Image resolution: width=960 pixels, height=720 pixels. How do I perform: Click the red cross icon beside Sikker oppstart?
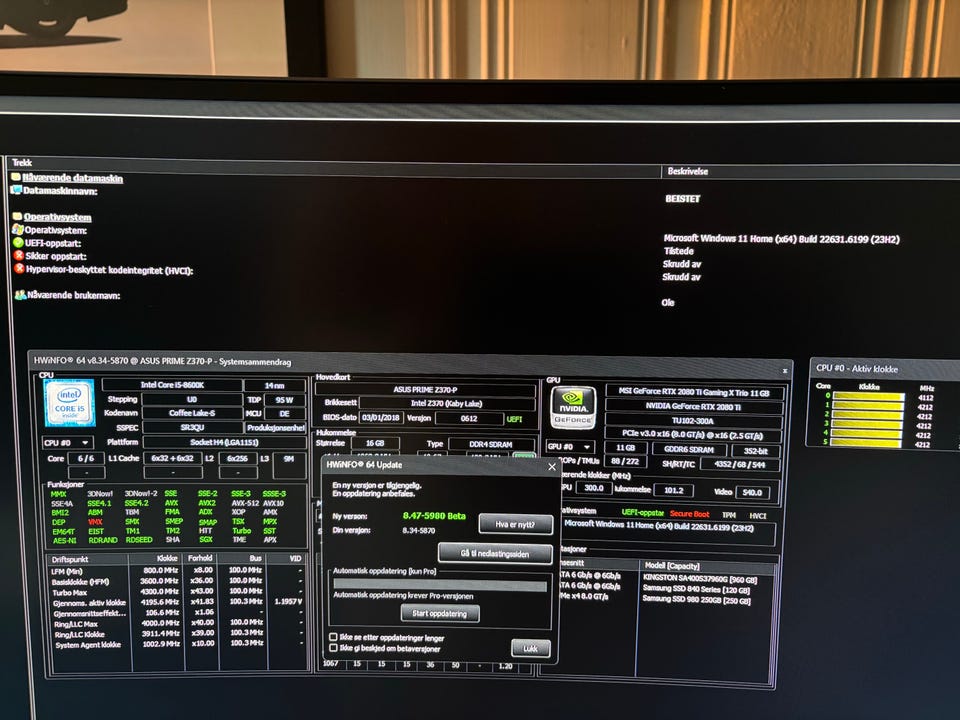point(19,255)
